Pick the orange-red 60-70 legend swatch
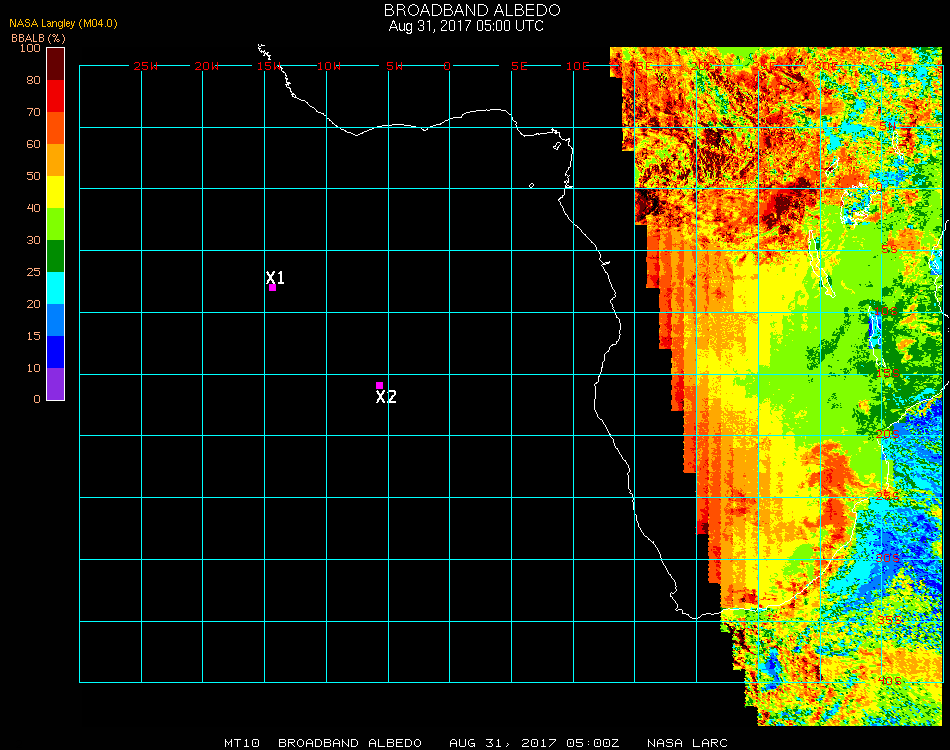 [56, 128]
